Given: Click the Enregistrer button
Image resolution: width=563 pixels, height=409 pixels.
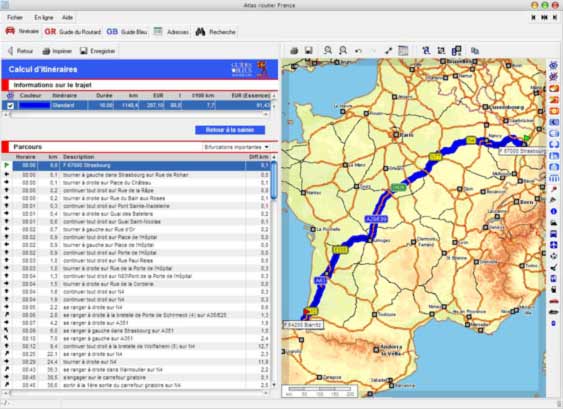Looking at the screenshot, I should [x=98, y=51].
